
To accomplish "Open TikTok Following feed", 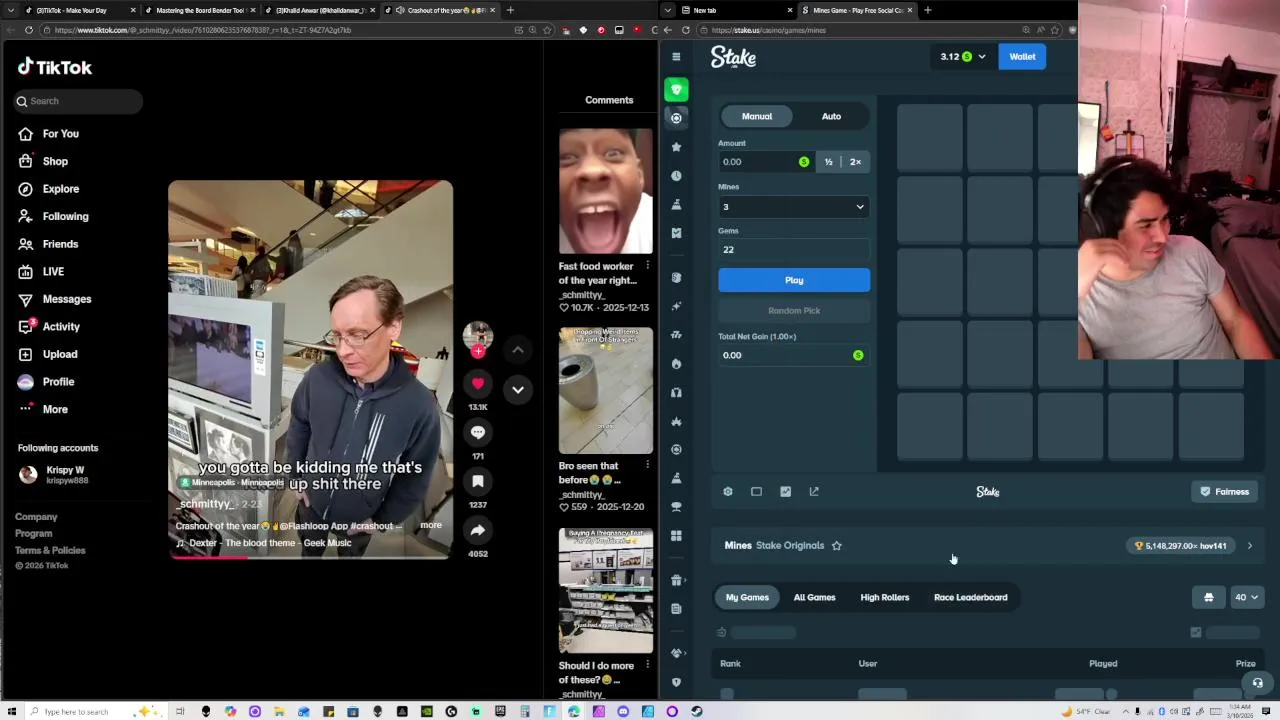I will (x=54, y=216).
